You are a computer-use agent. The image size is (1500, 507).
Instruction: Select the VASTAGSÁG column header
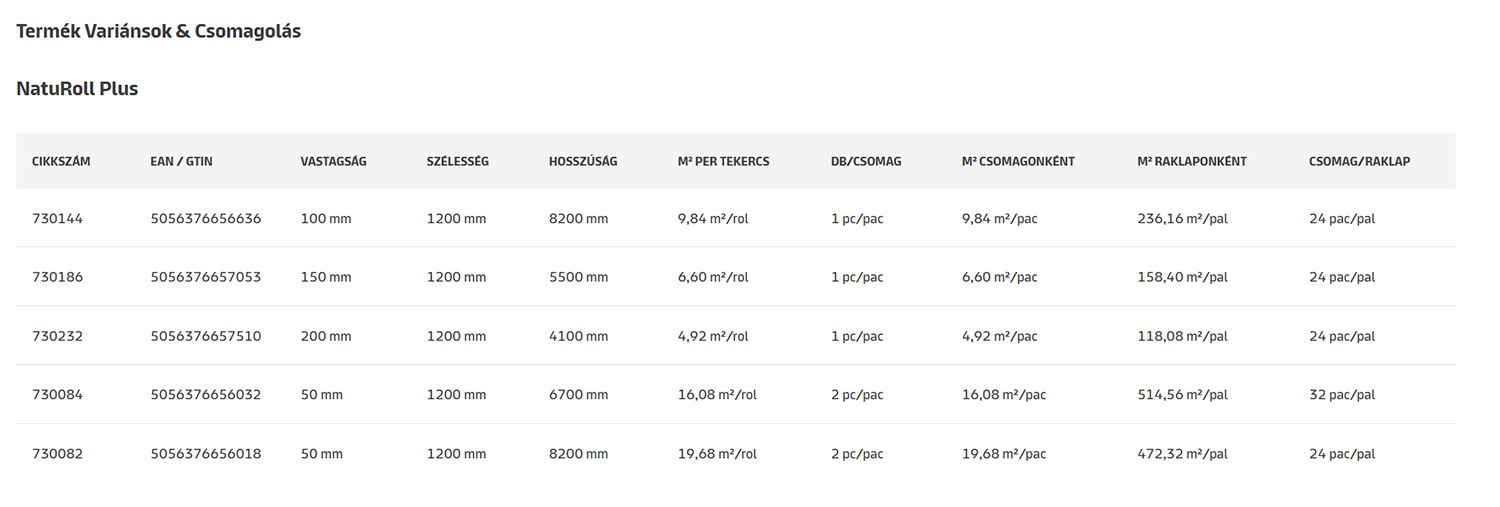point(333,161)
